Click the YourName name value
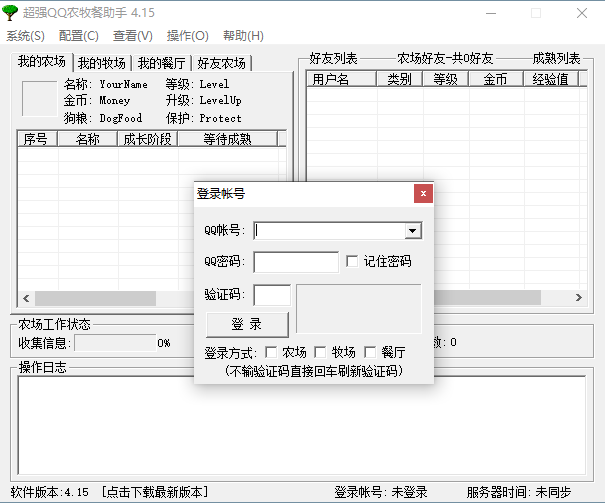 [123, 84]
